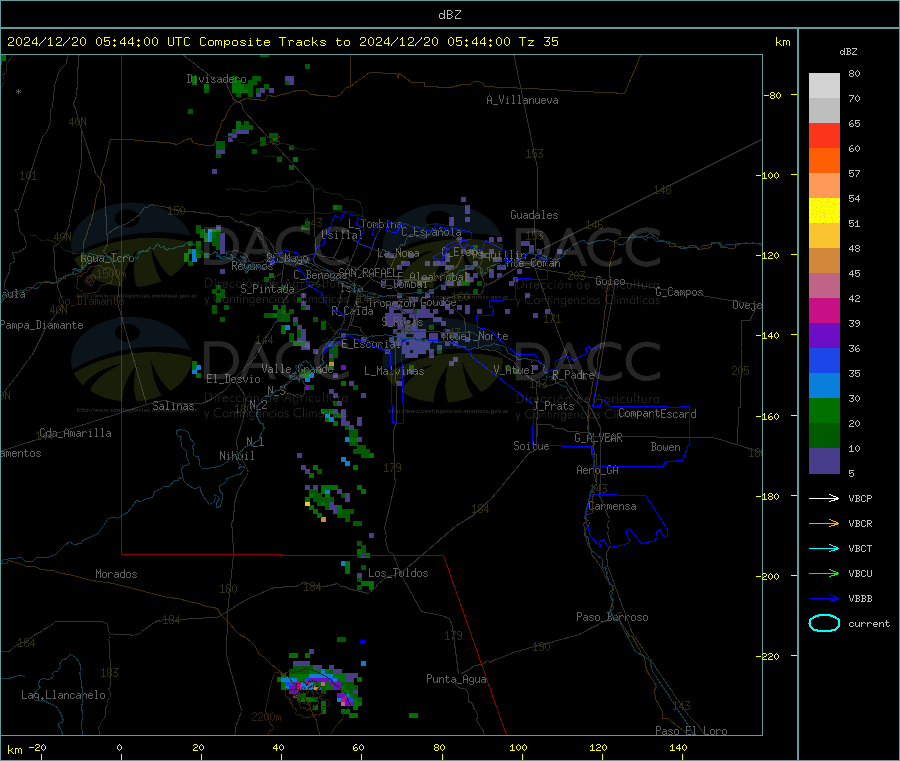Click the Bowen map label
Screen dimensions: 900x761
[665, 447]
